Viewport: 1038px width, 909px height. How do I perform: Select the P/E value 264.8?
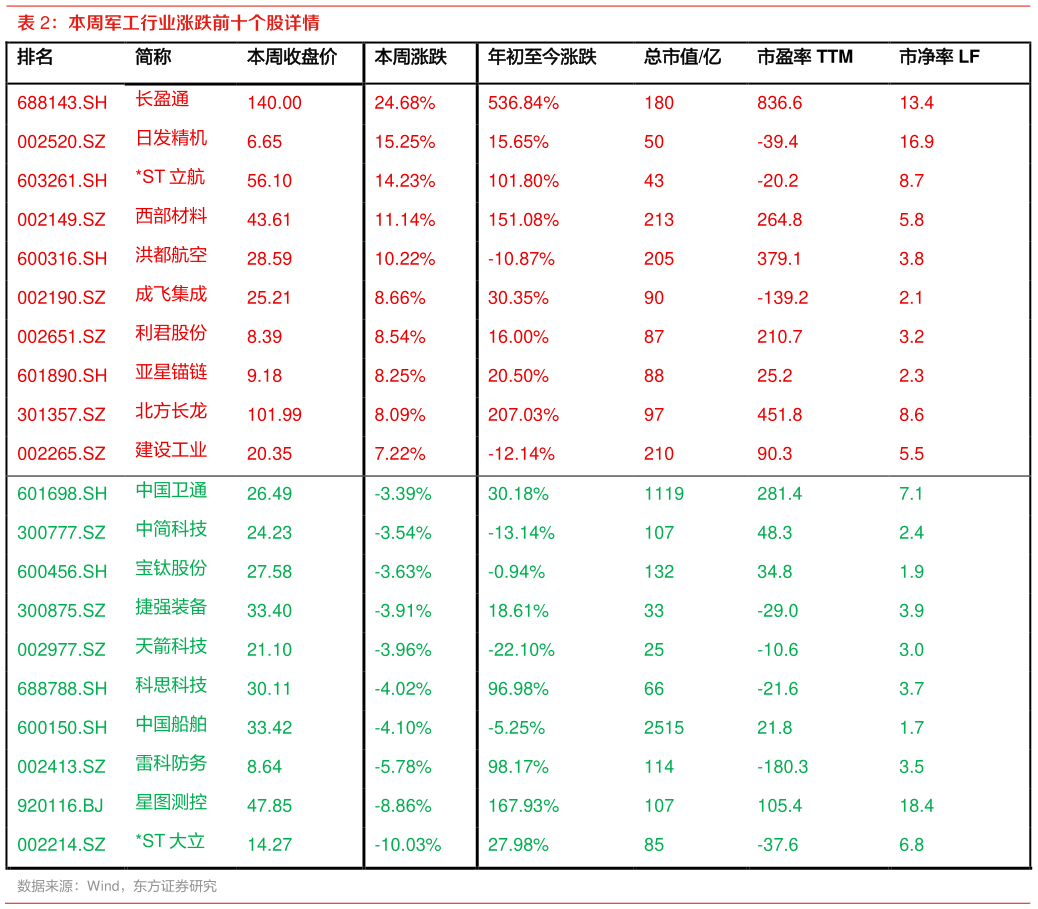(x=780, y=220)
